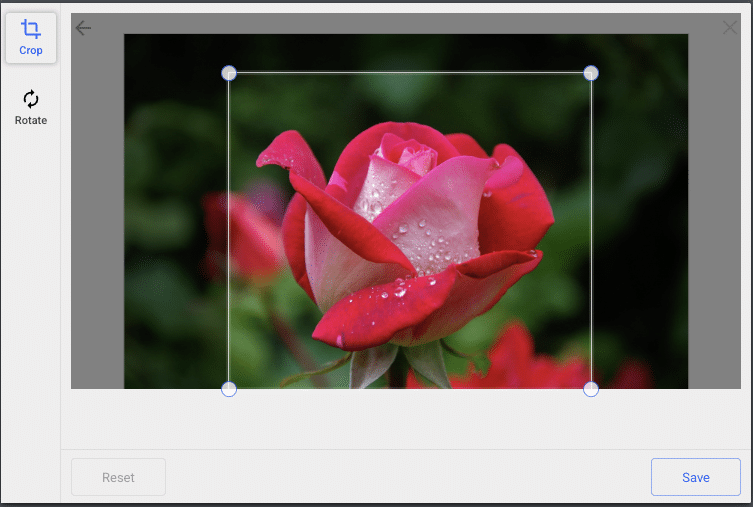The height and width of the screenshot is (507, 753).
Task: Click the top-right crop handle
Action: [x=591, y=73]
